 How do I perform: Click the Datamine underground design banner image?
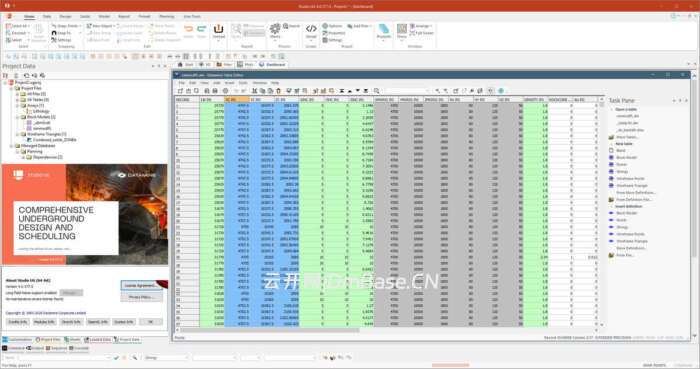pos(85,215)
